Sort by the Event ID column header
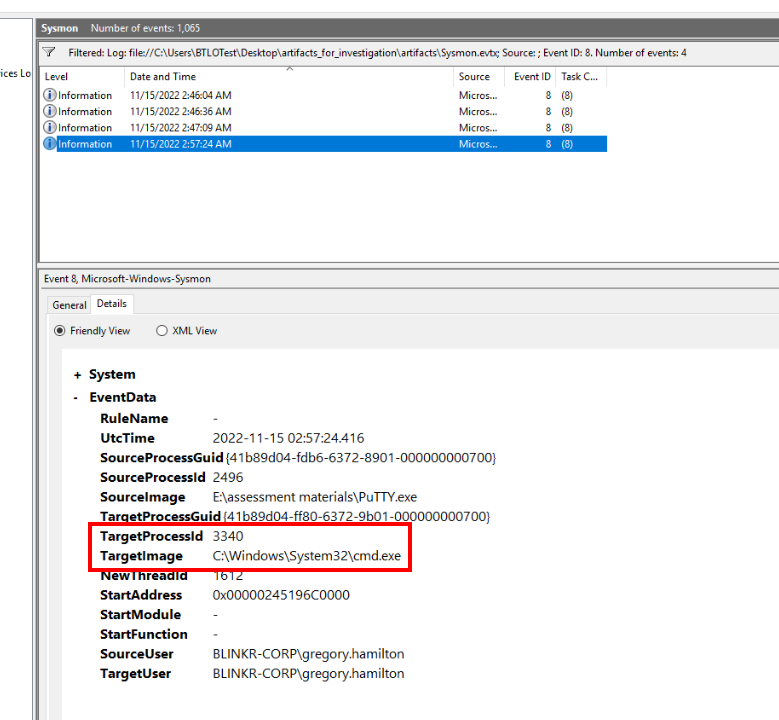 pos(530,77)
